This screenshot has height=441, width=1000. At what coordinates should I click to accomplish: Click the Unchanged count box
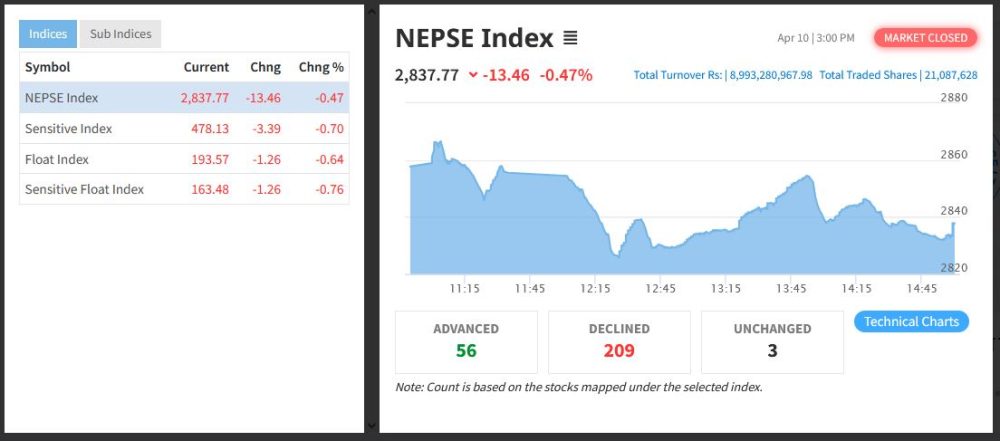(772, 341)
